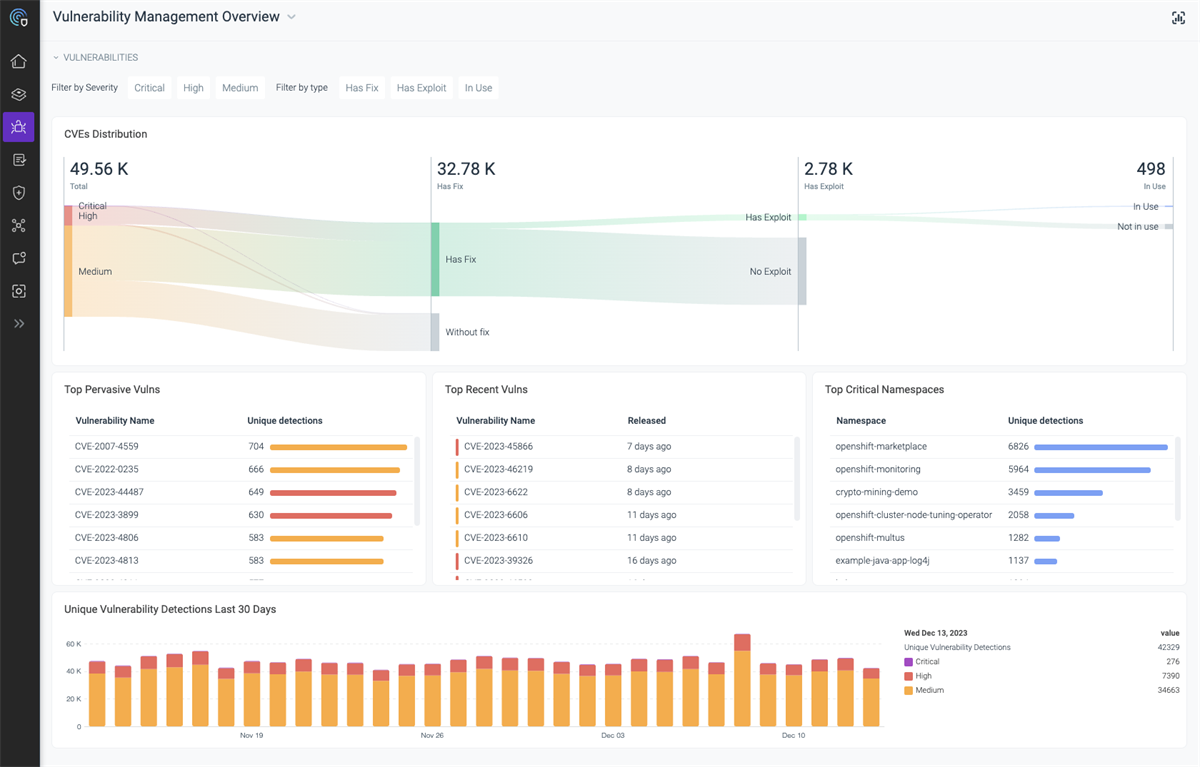Open the Integrations settings sidebar icon
Image resolution: width=1200 pixels, height=767 pixels.
coord(18,291)
